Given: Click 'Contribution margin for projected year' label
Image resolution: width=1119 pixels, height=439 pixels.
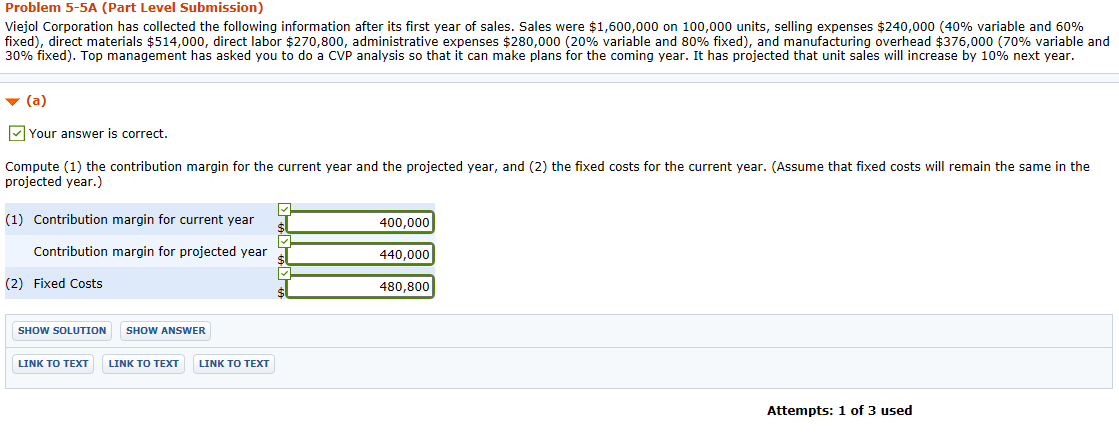Looking at the screenshot, I should [x=150, y=251].
